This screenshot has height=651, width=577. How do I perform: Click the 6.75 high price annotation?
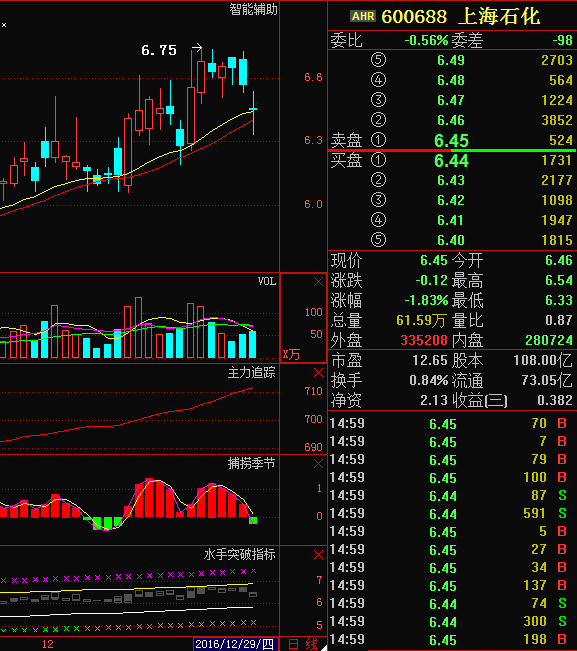point(159,50)
